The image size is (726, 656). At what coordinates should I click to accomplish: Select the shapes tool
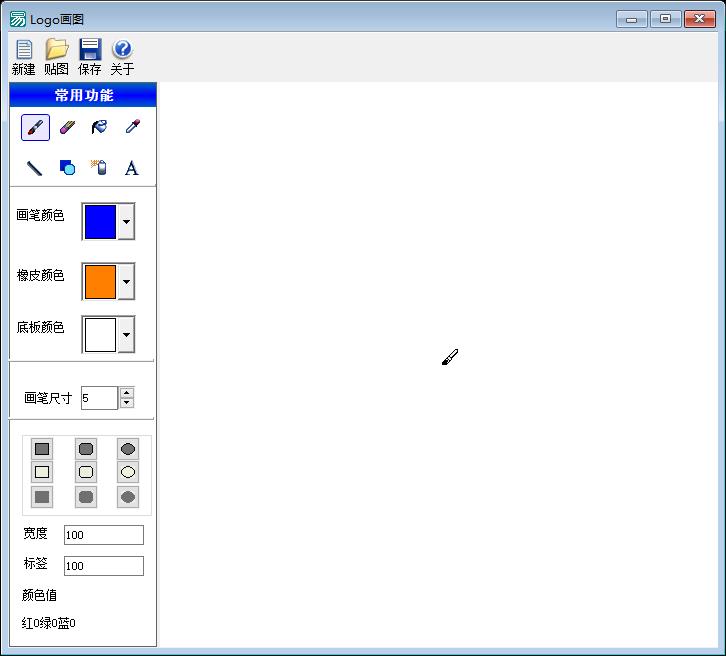(x=68, y=168)
